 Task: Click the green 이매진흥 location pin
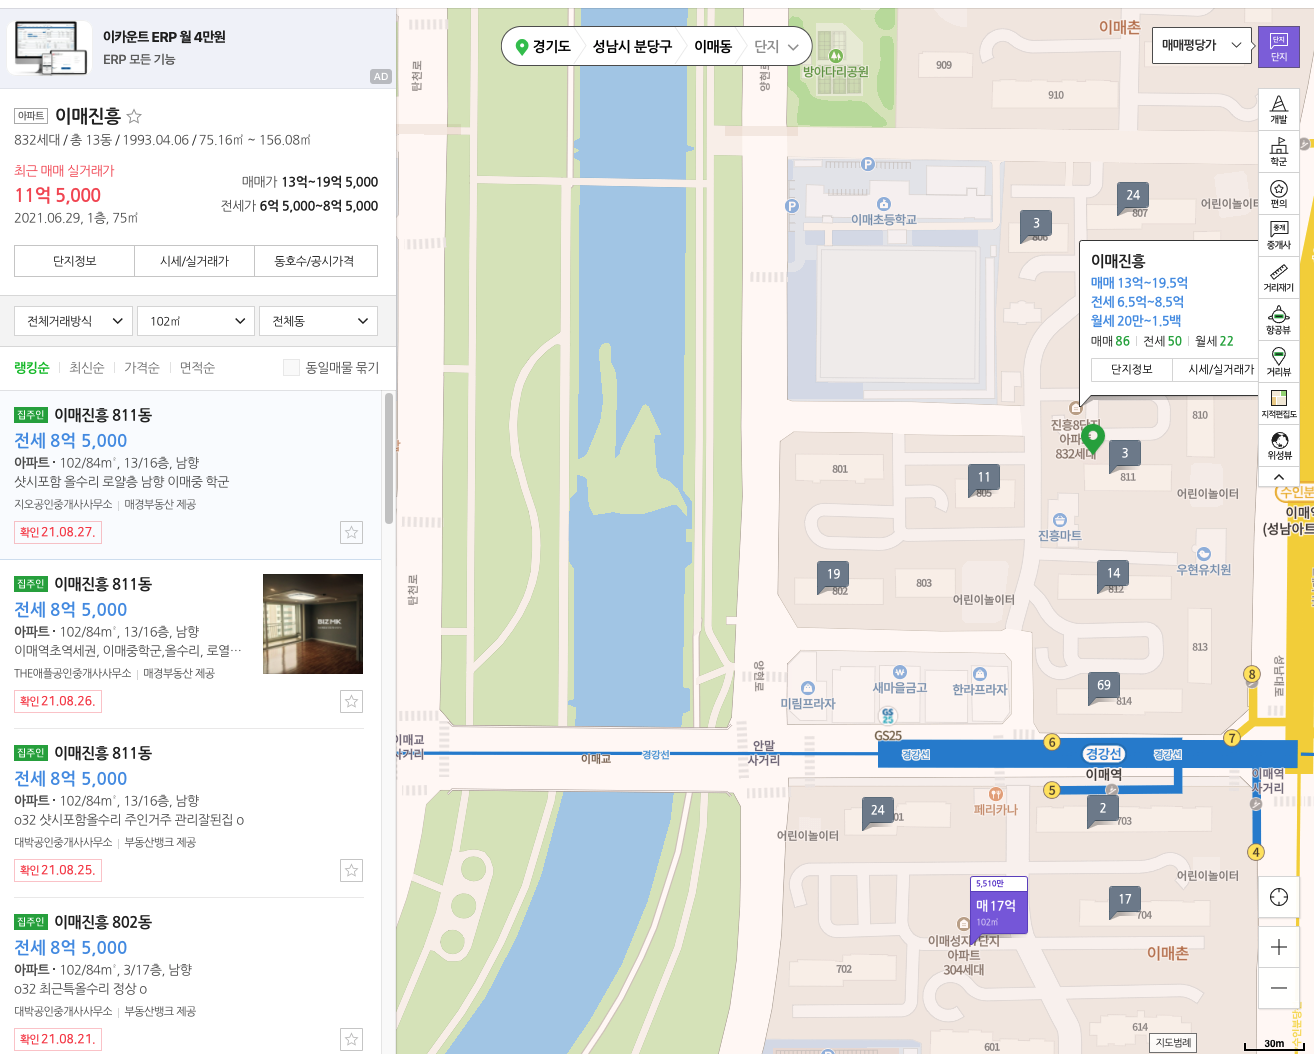[x=1093, y=437]
